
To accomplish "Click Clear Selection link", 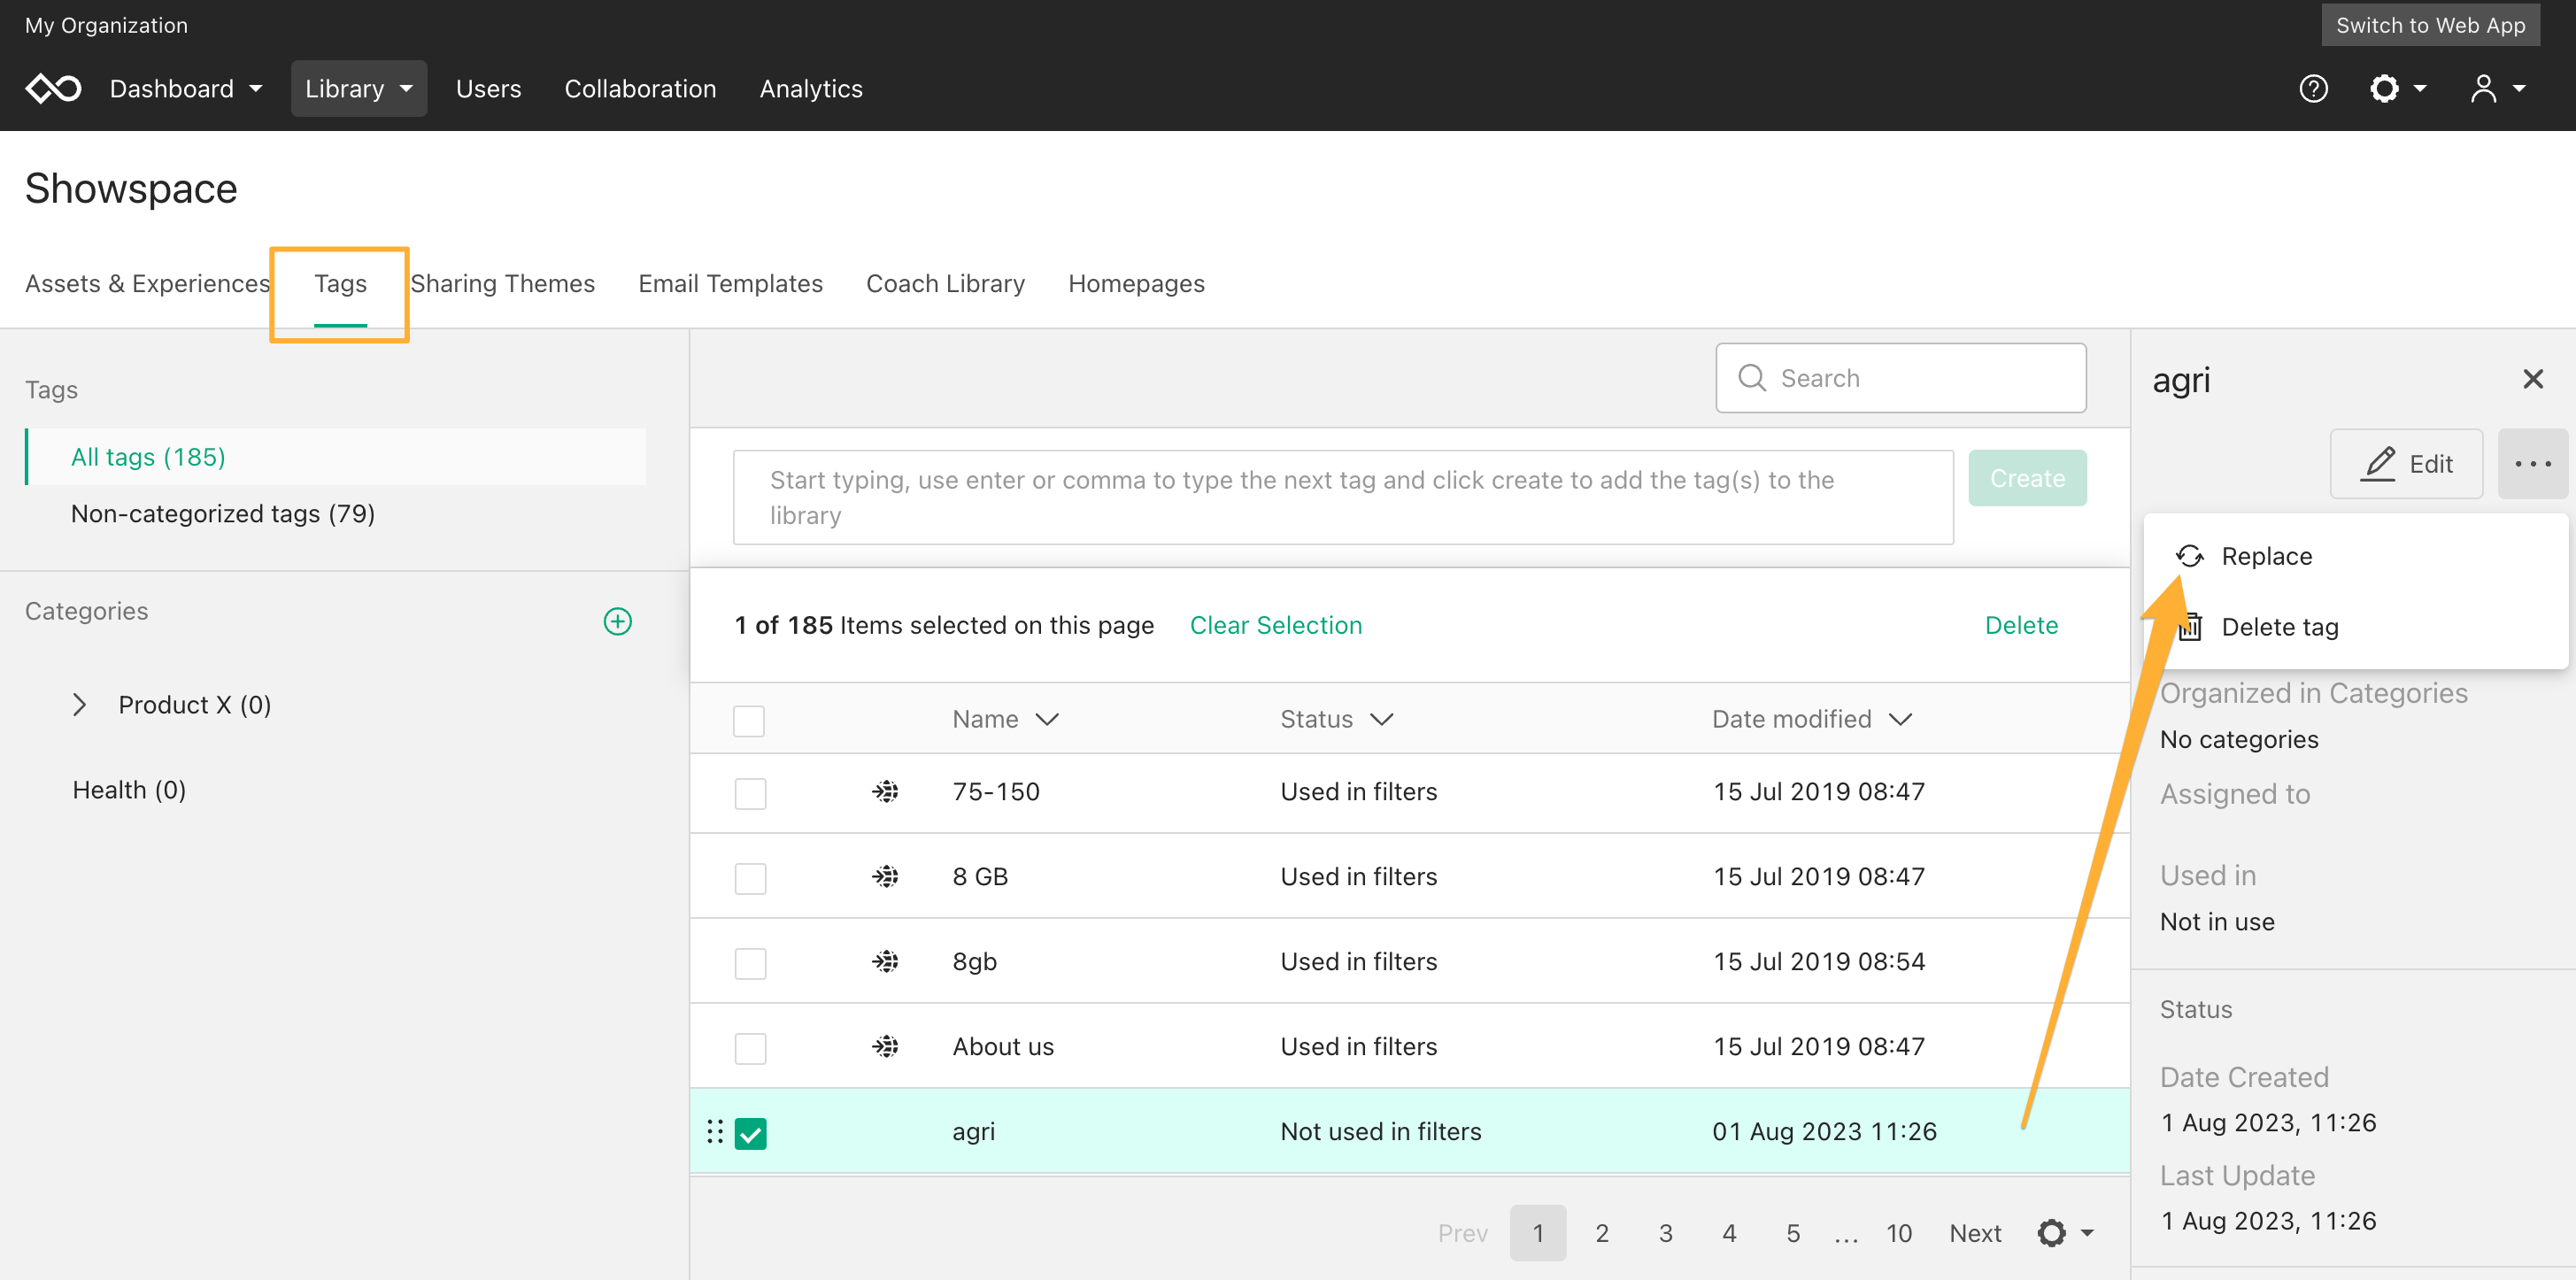I will 1275,625.
